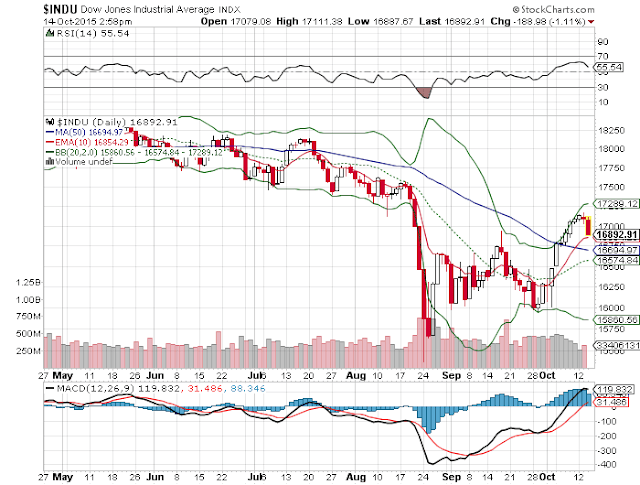
Task: Click the High 17111.38 value
Action: (x=309, y=21)
